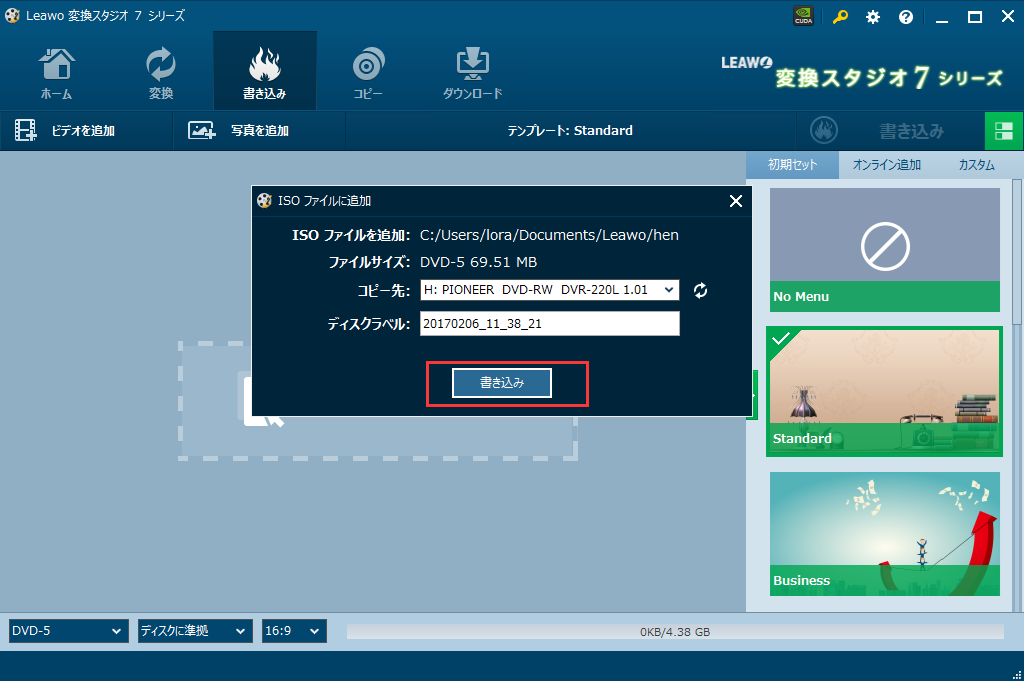
Task: Open the ダウンロード download module
Action: (x=472, y=72)
